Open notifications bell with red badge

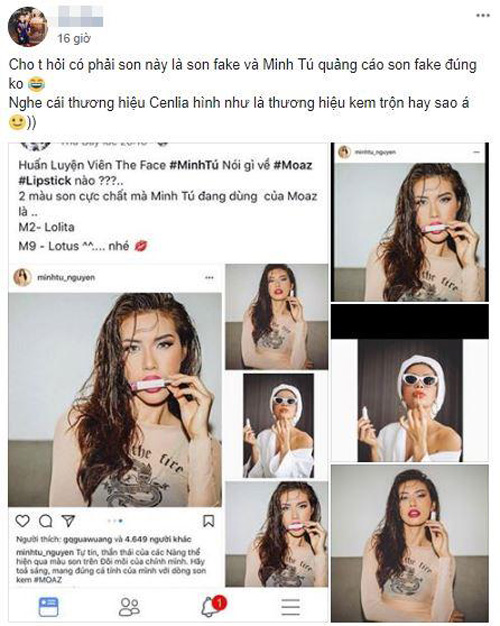212,606
